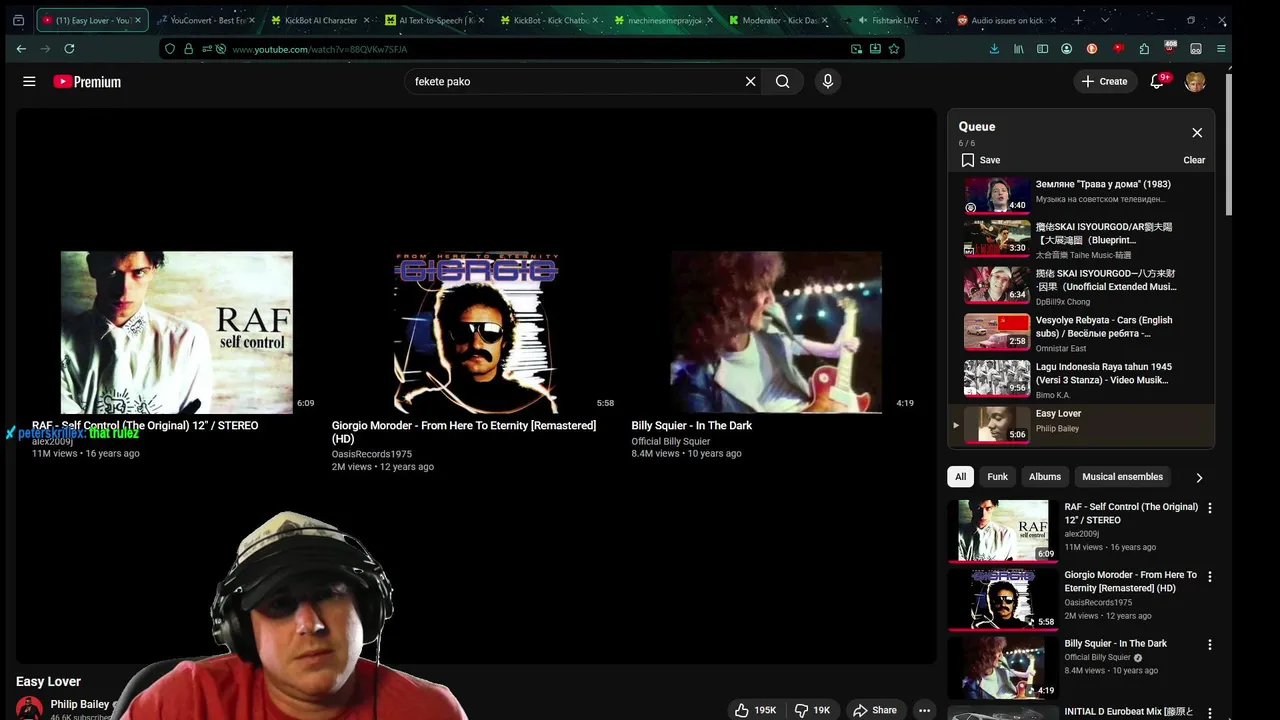1280x720 pixels.
Task: Switch to the KickBot AI Character tab
Action: [321, 20]
